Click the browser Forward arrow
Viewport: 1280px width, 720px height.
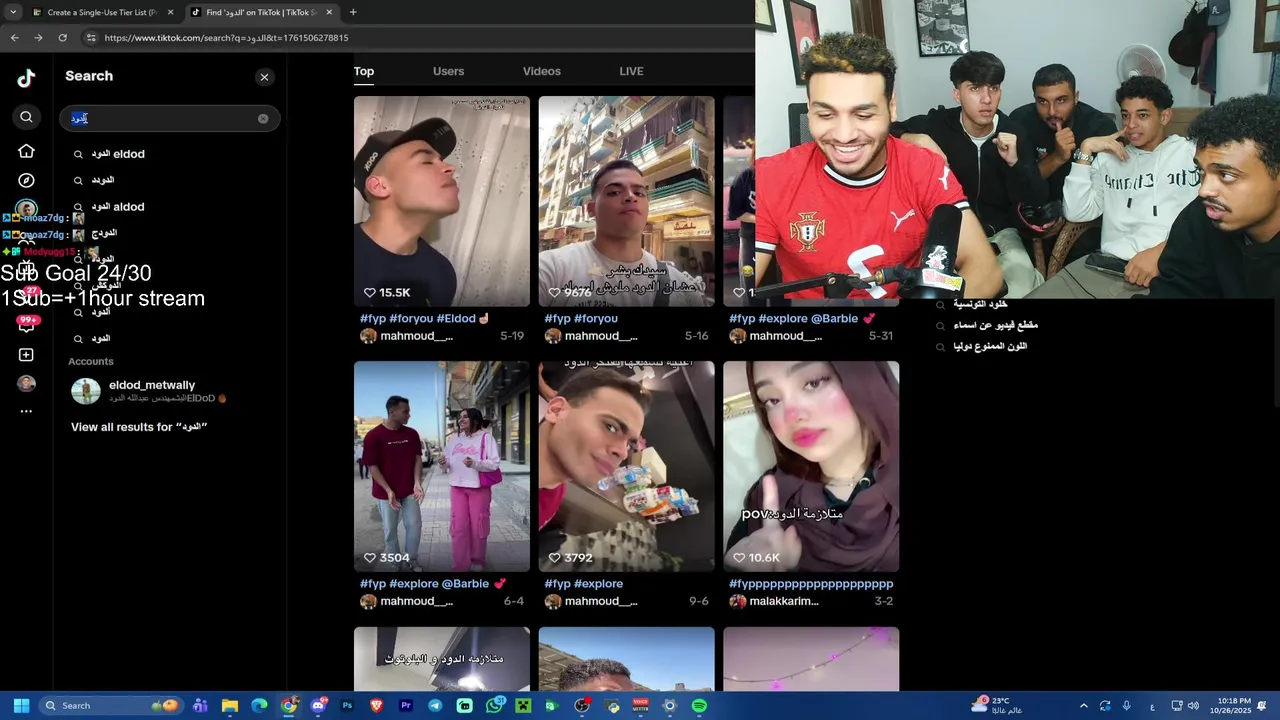point(38,38)
